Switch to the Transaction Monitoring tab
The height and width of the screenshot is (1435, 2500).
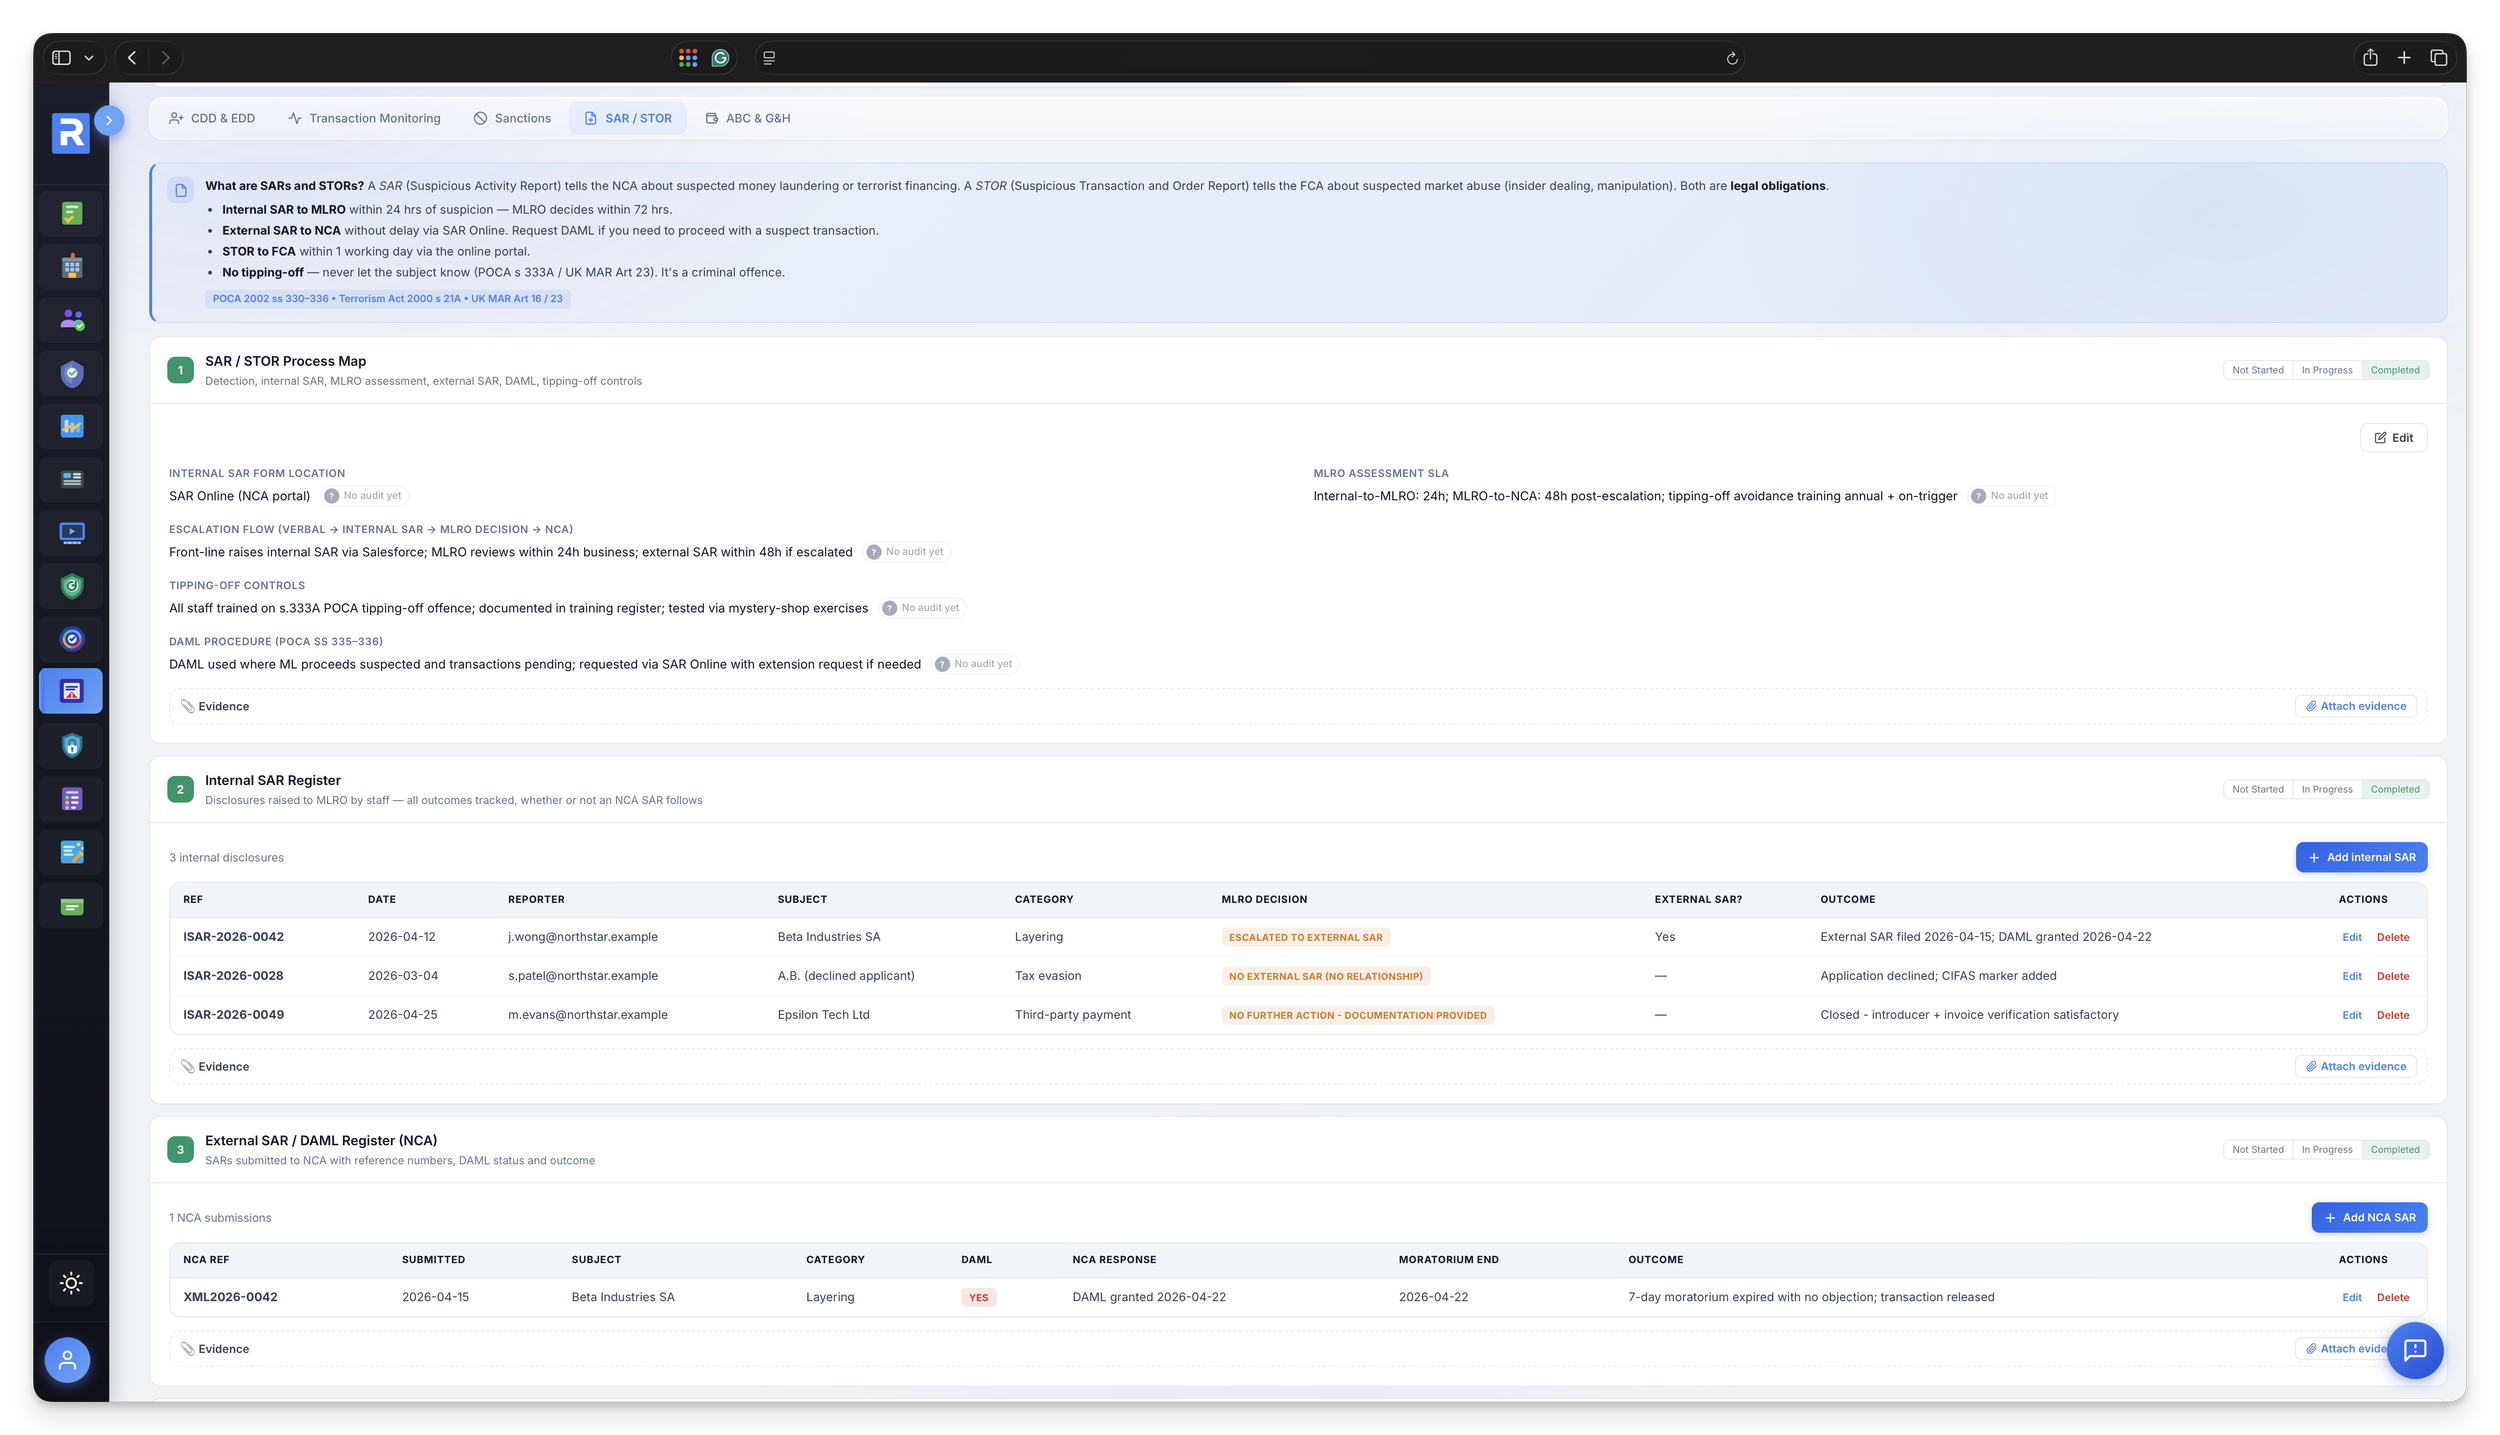coord(364,118)
